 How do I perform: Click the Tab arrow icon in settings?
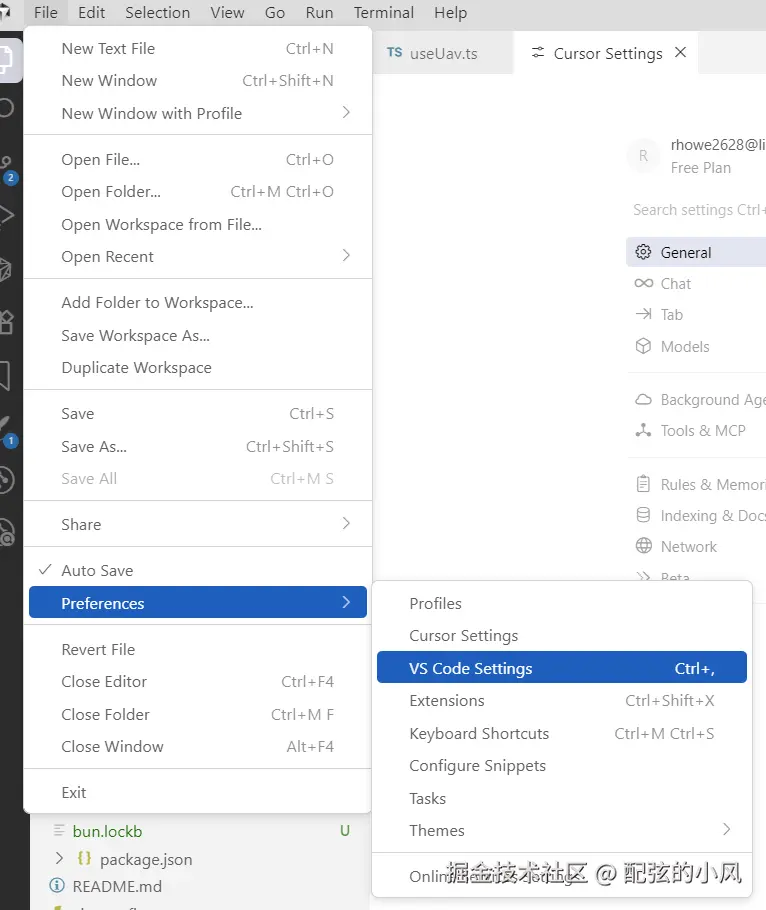(x=643, y=314)
